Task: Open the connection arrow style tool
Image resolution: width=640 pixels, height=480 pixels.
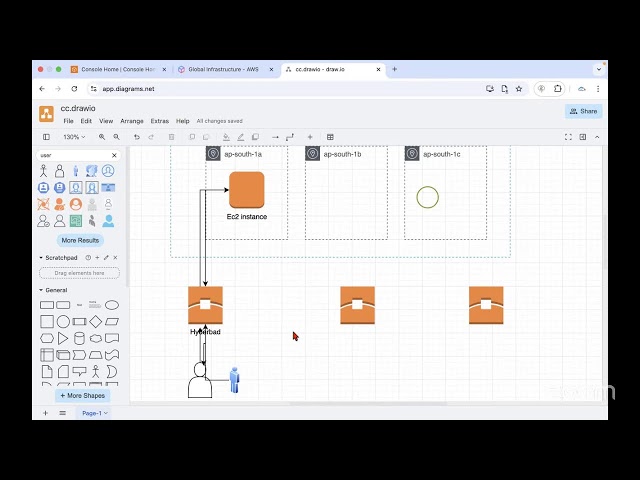Action: click(276, 137)
